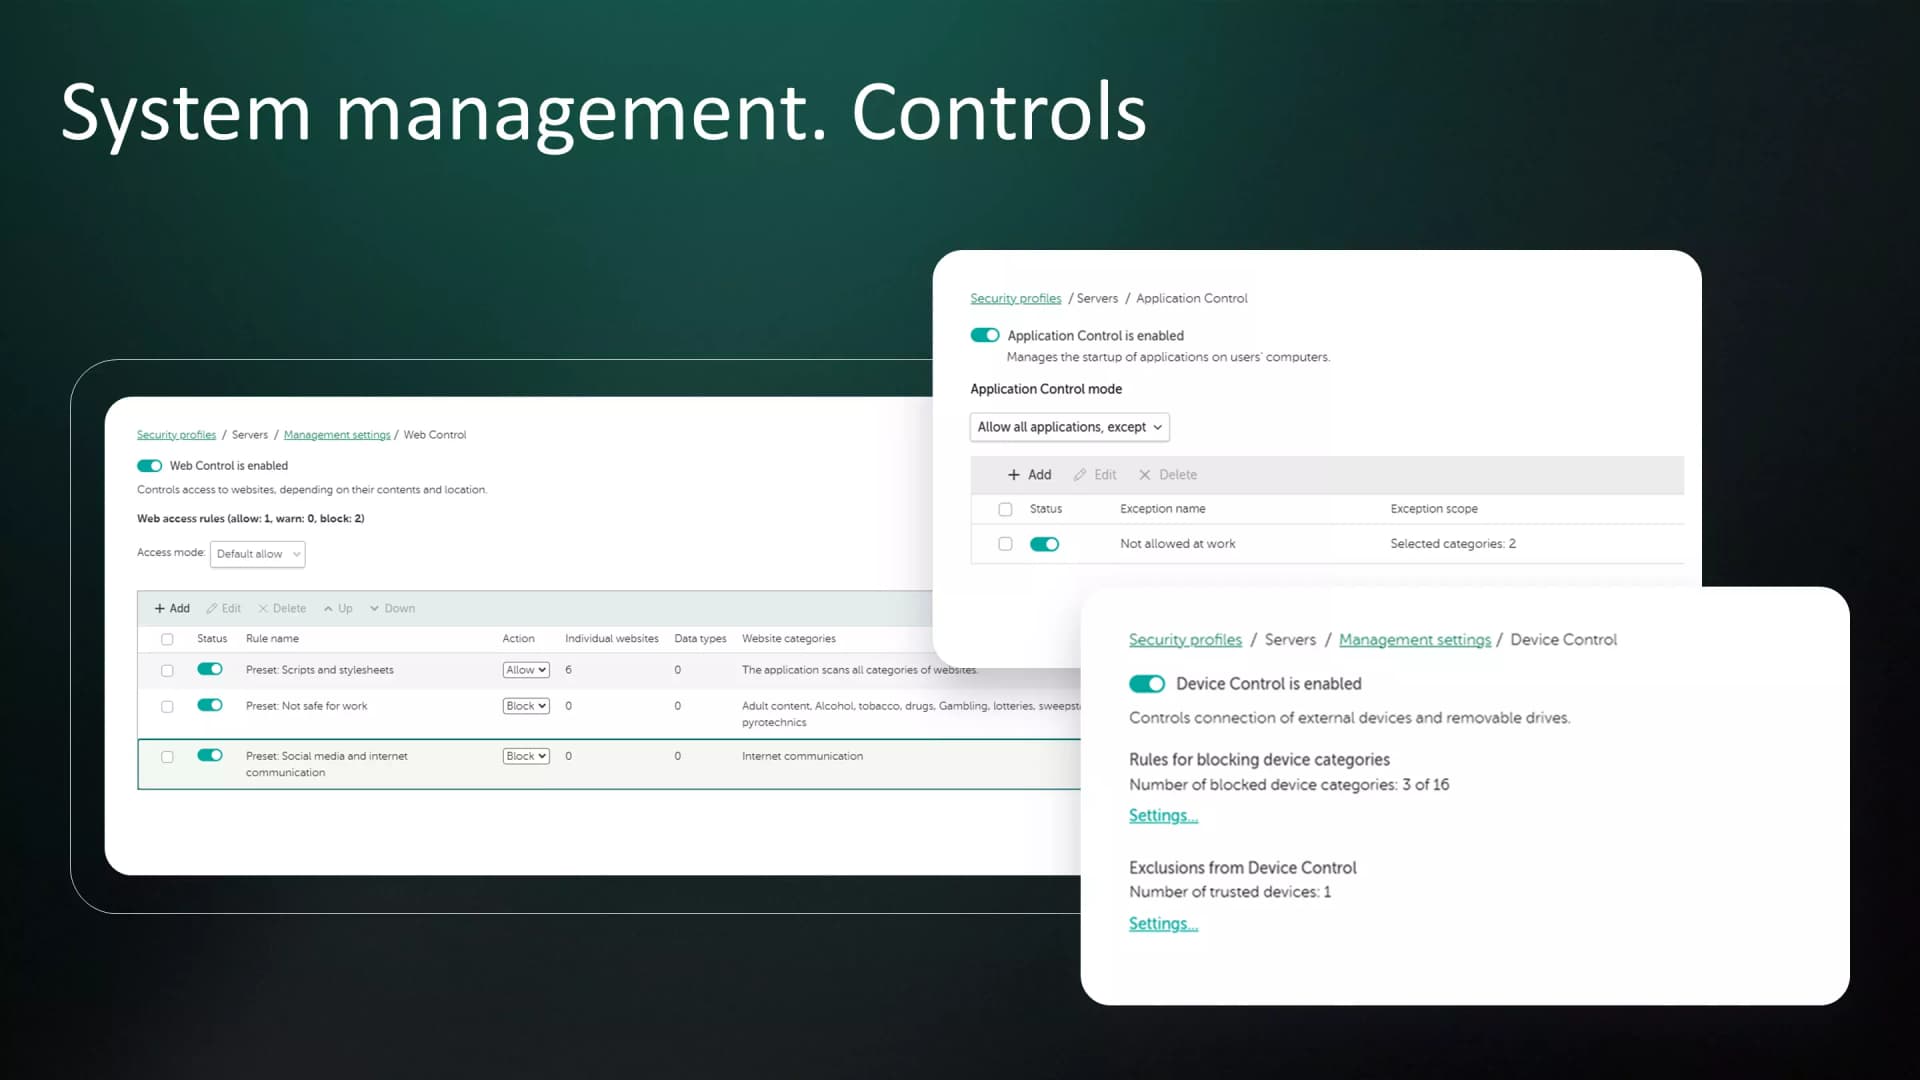Select Preset: Social media and internet communication rule

tap(326, 764)
